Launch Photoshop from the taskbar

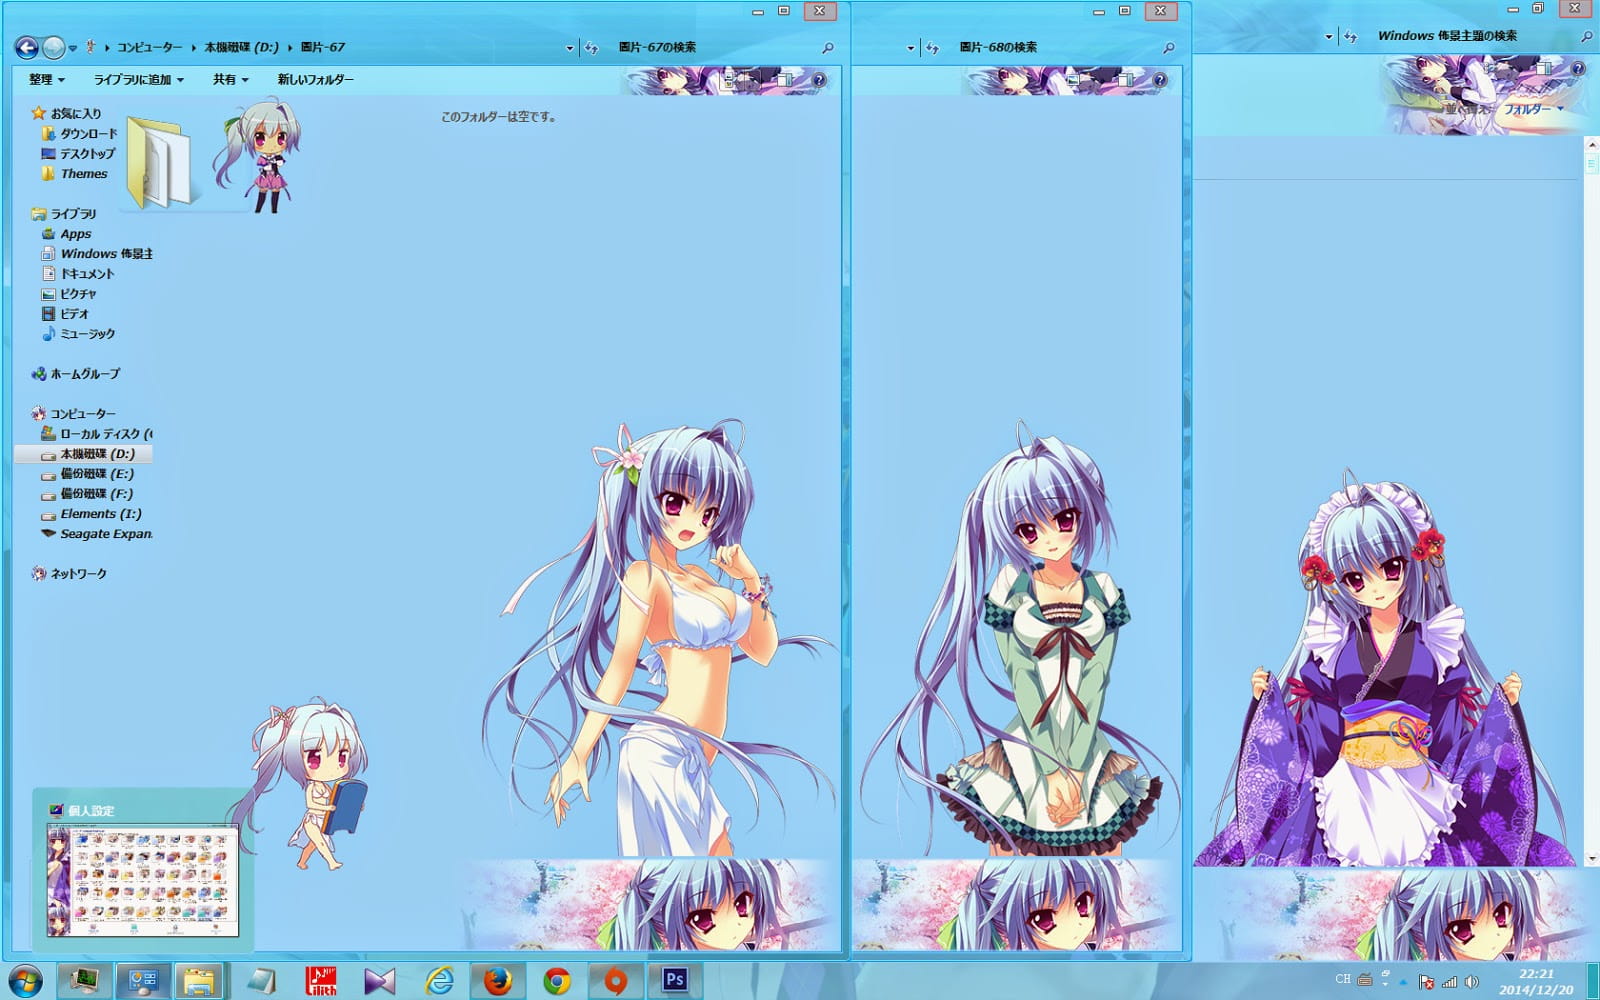[675, 981]
